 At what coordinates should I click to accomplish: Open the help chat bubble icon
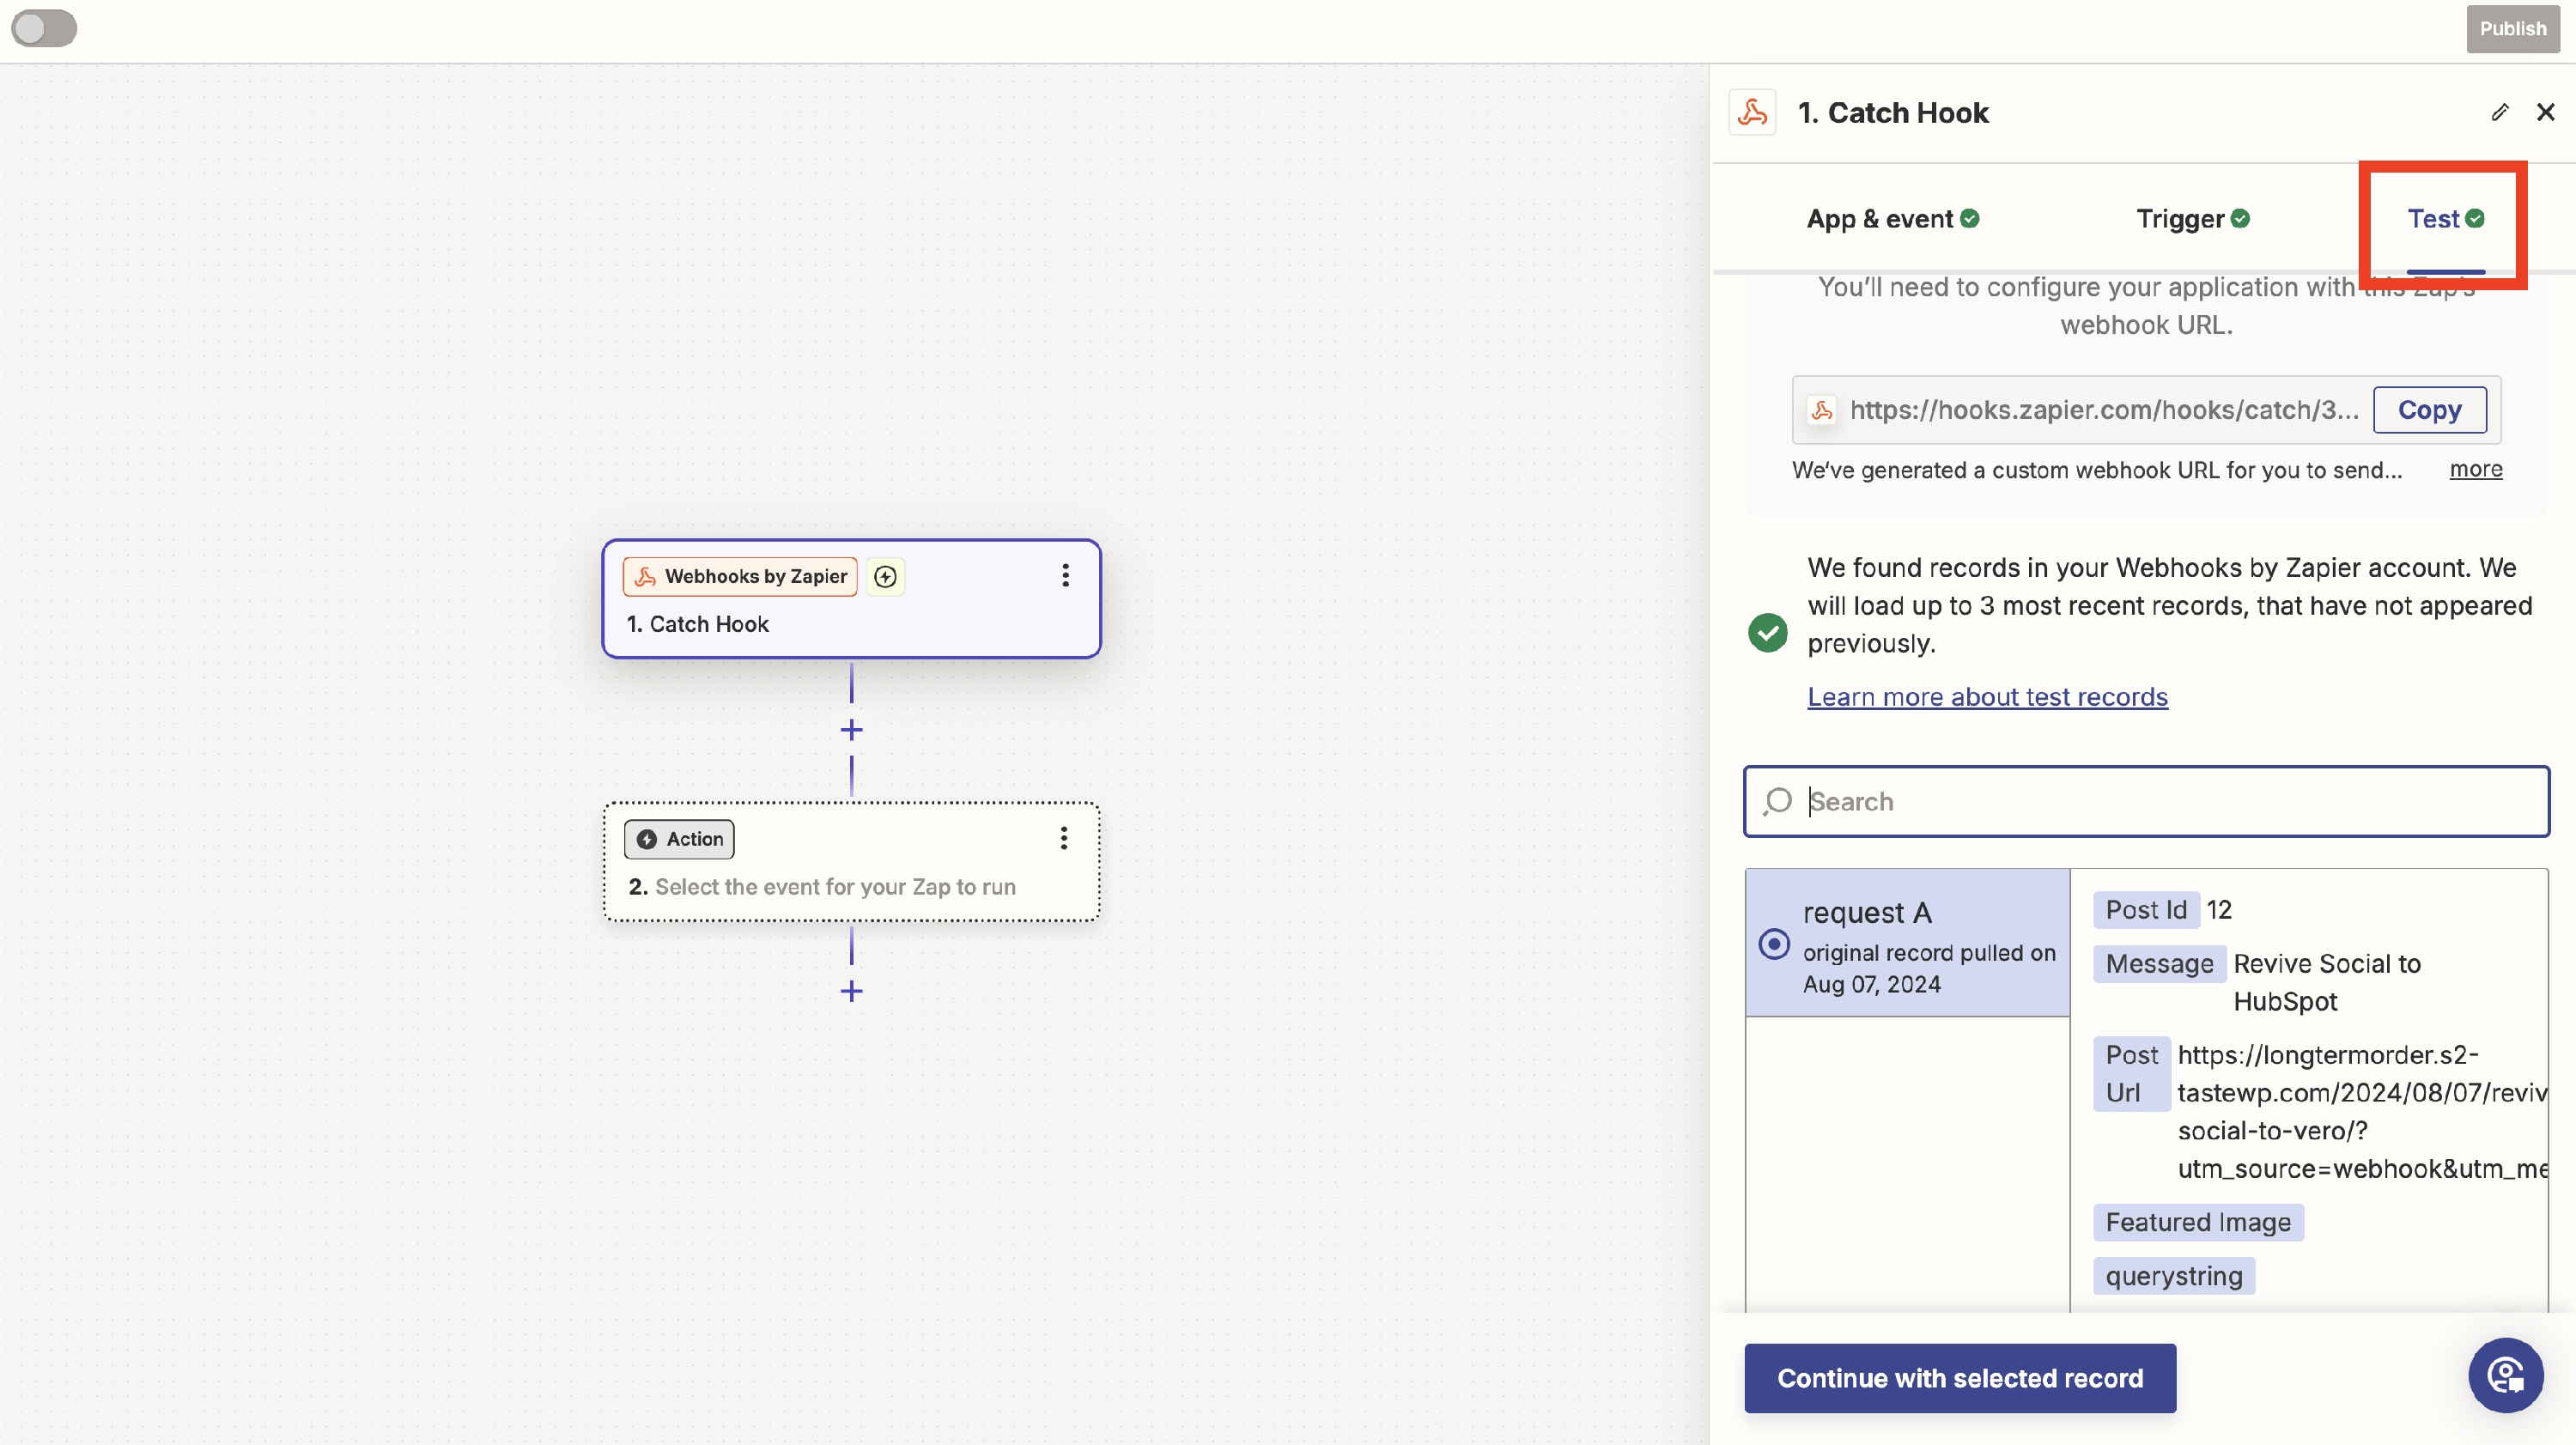pos(2505,1375)
